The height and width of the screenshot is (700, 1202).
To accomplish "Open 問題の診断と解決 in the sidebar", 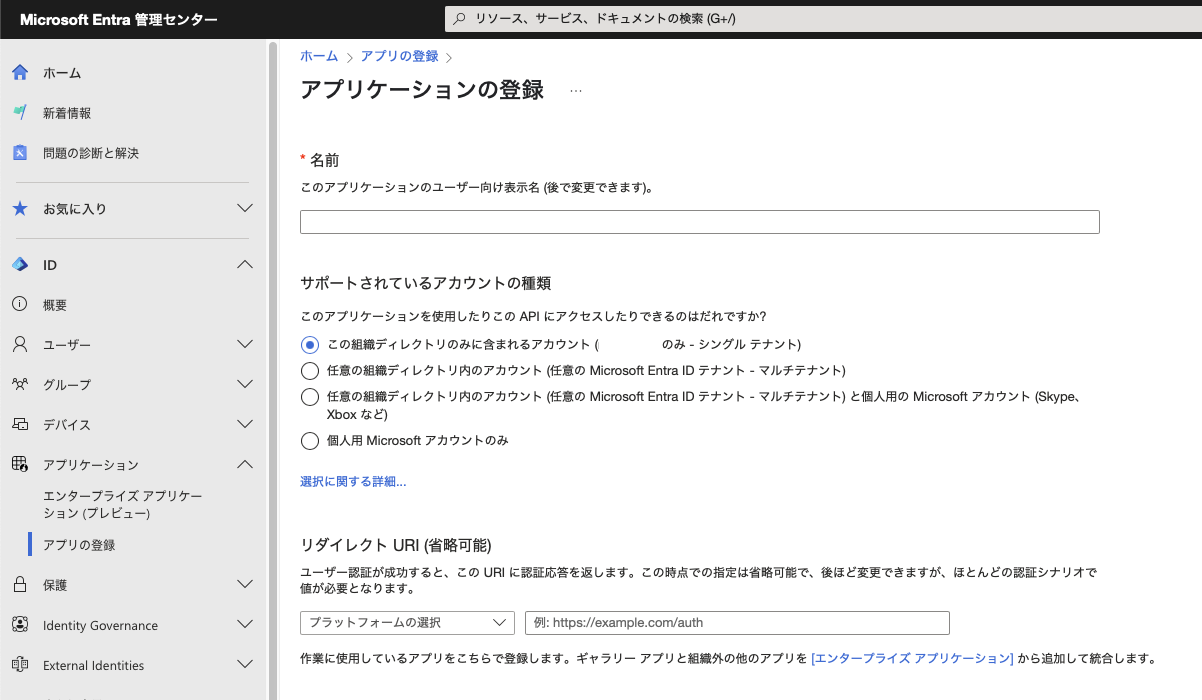I will (x=19, y=152).
